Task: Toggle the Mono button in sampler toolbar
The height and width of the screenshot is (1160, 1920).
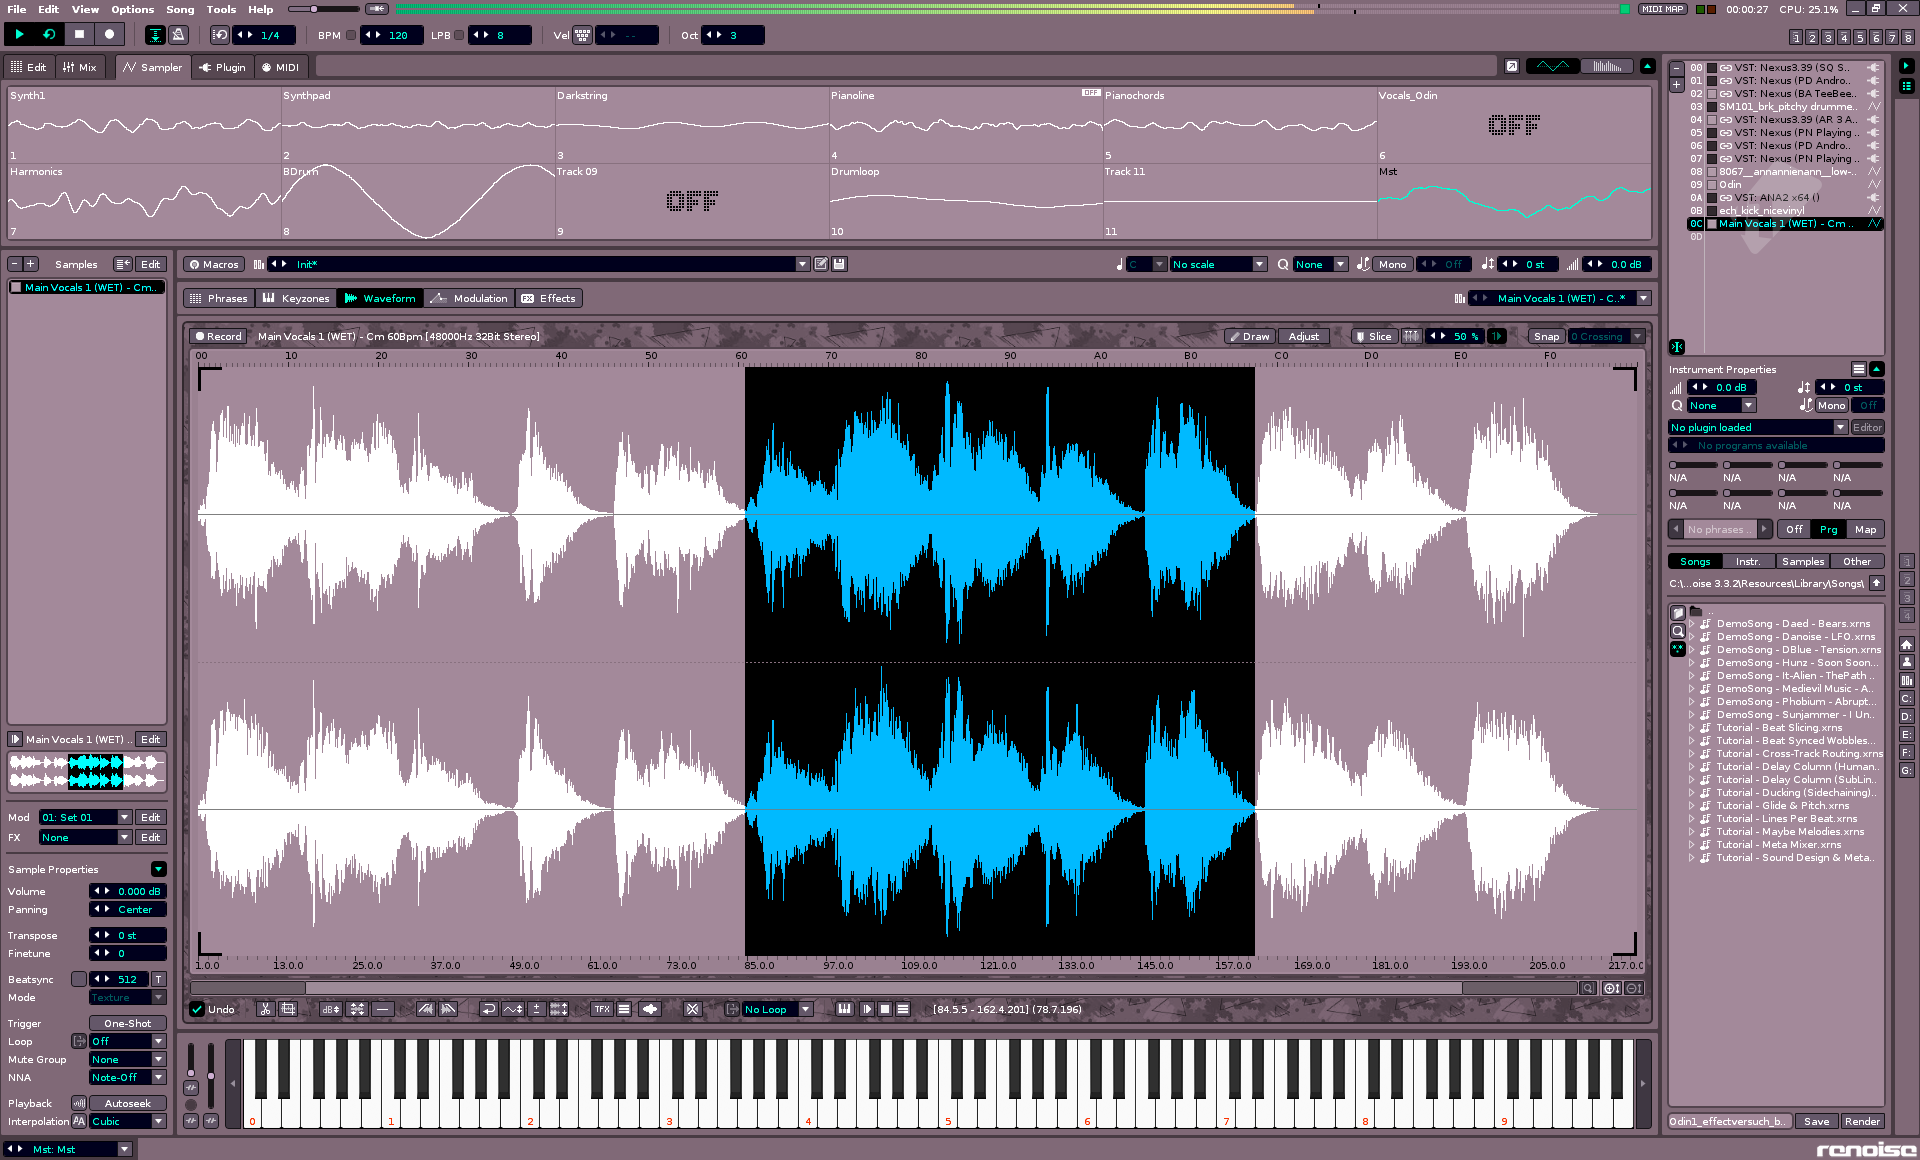Action: click(x=1392, y=264)
